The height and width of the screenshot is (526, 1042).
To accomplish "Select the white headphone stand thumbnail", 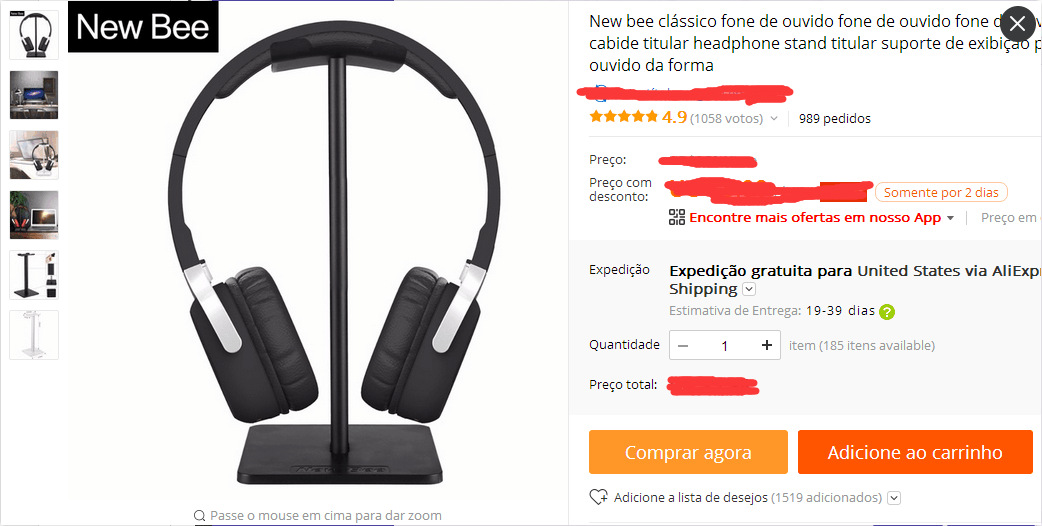I will click(x=34, y=335).
